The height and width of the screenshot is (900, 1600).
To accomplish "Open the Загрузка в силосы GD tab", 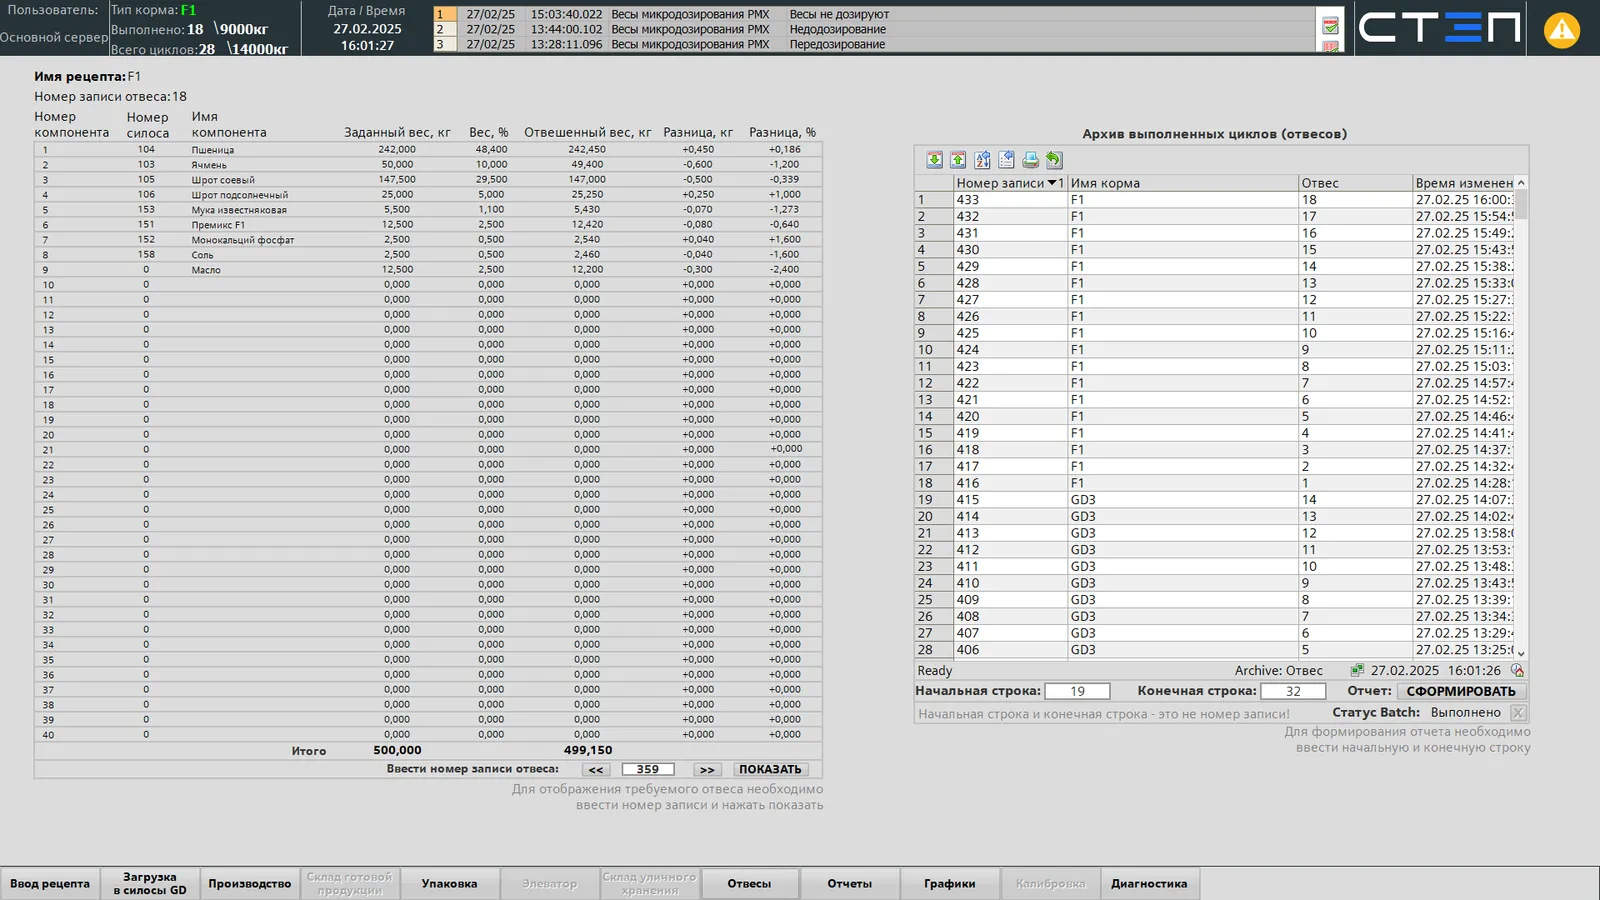I will (x=150, y=884).
